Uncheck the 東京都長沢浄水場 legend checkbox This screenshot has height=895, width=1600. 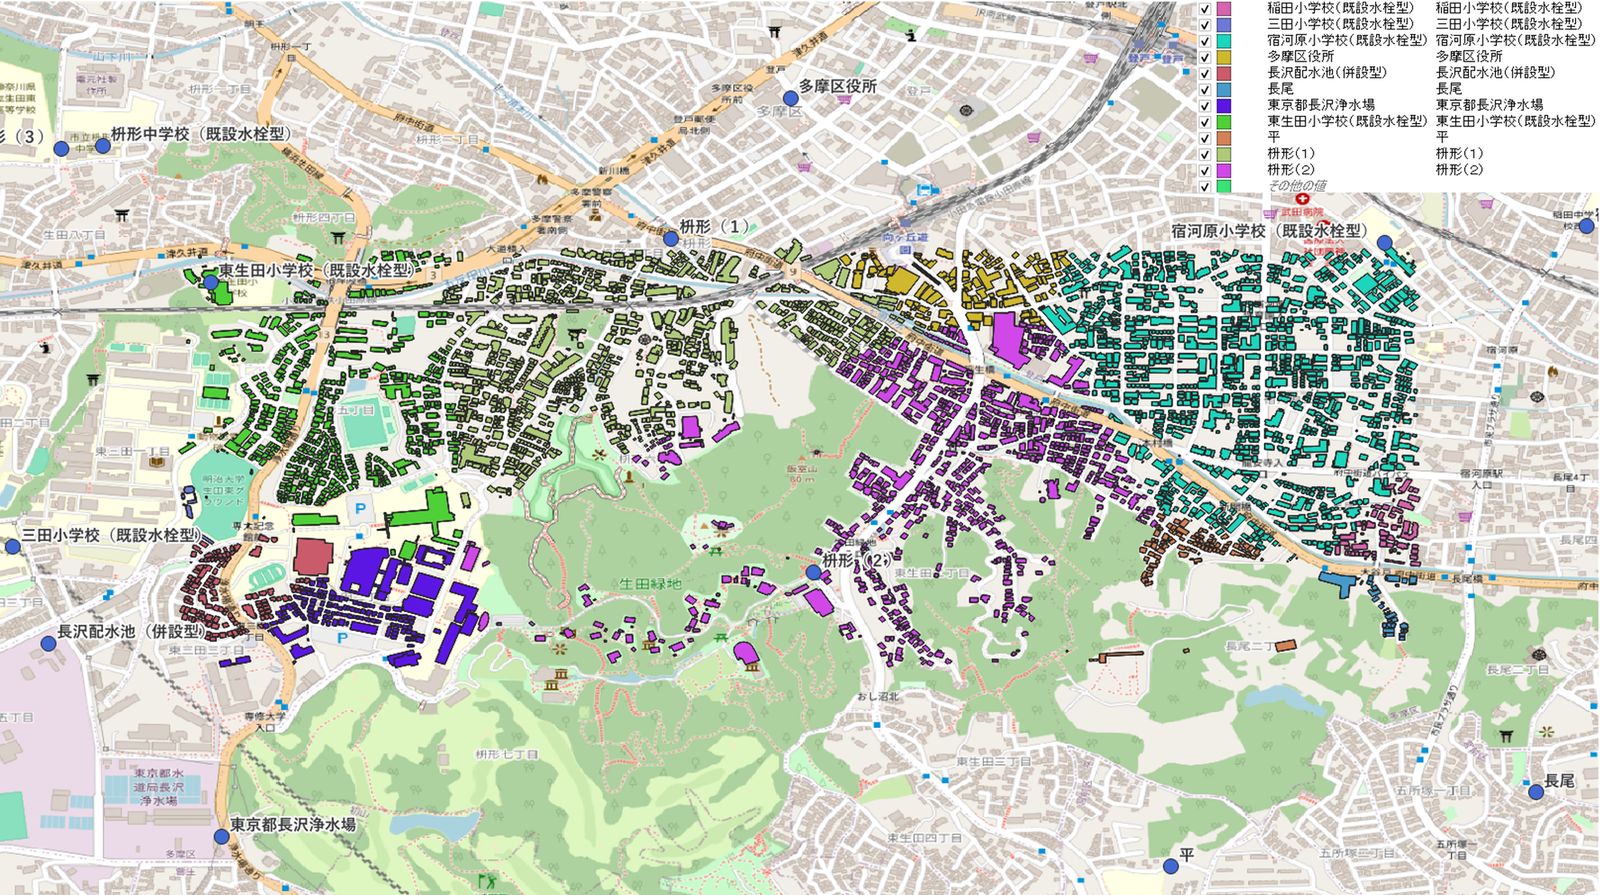[x=1205, y=105]
